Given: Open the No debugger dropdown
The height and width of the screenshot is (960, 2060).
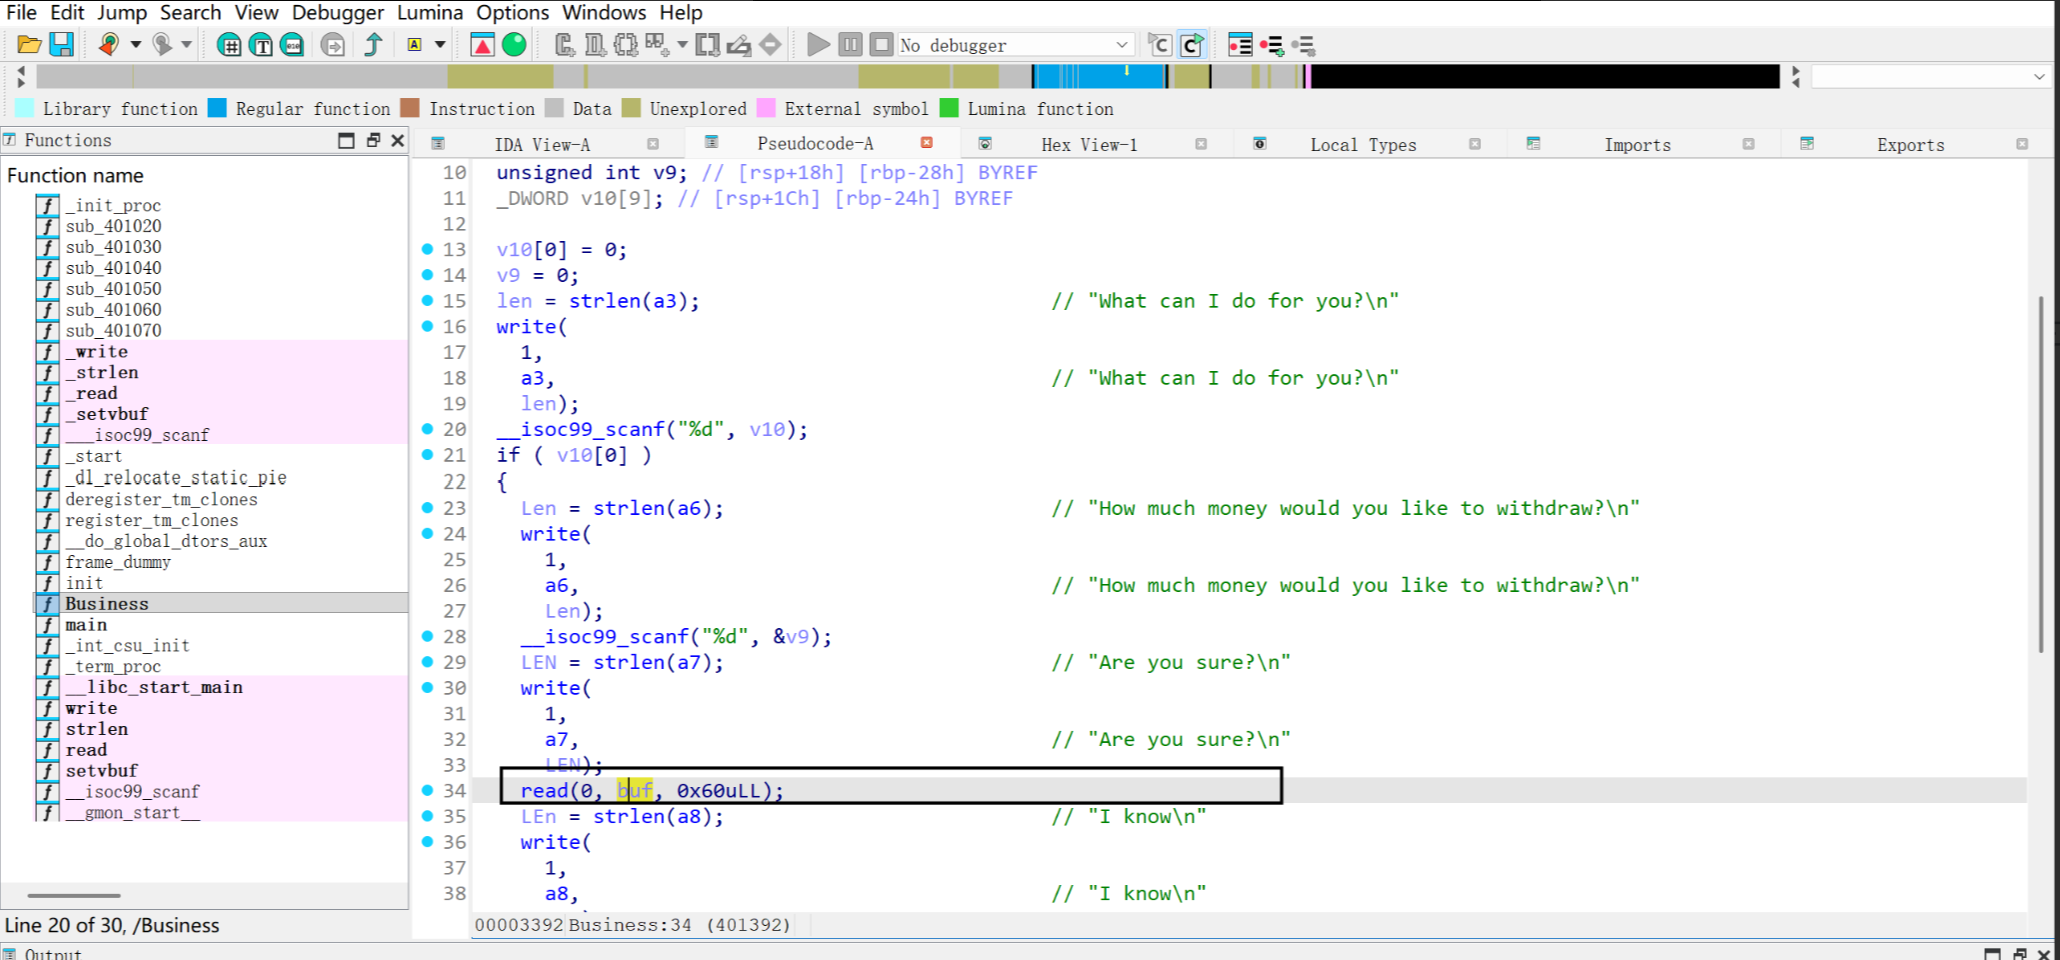Looking at the screenshot, I should click(x=1122, y=45).
